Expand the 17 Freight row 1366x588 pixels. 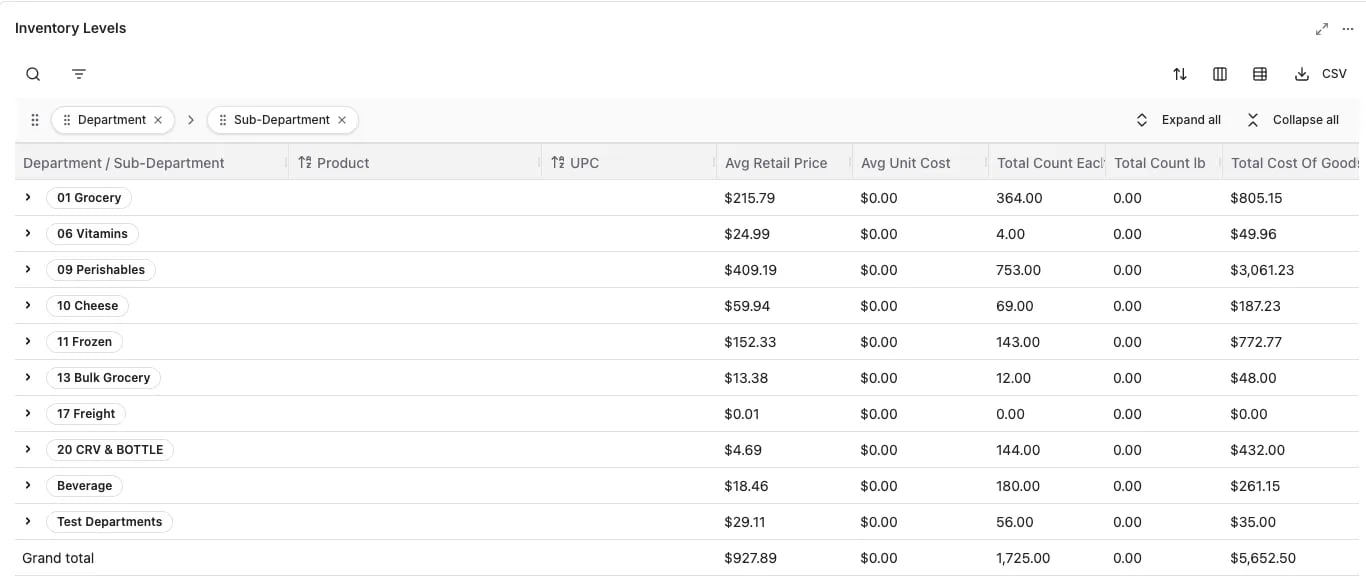[28, 414]
